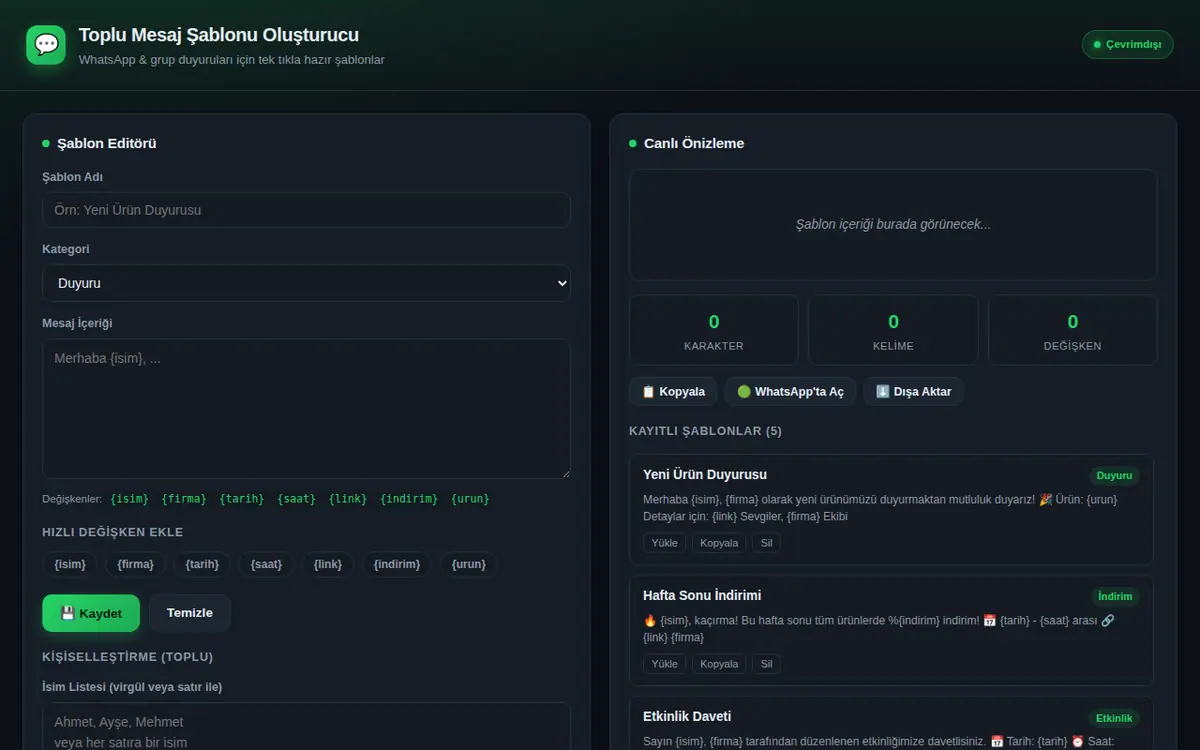Image resolution: width=1200 pixels, height=750 pixels.
Task: Click the live preview placeholder box
Action: point(893,225)
